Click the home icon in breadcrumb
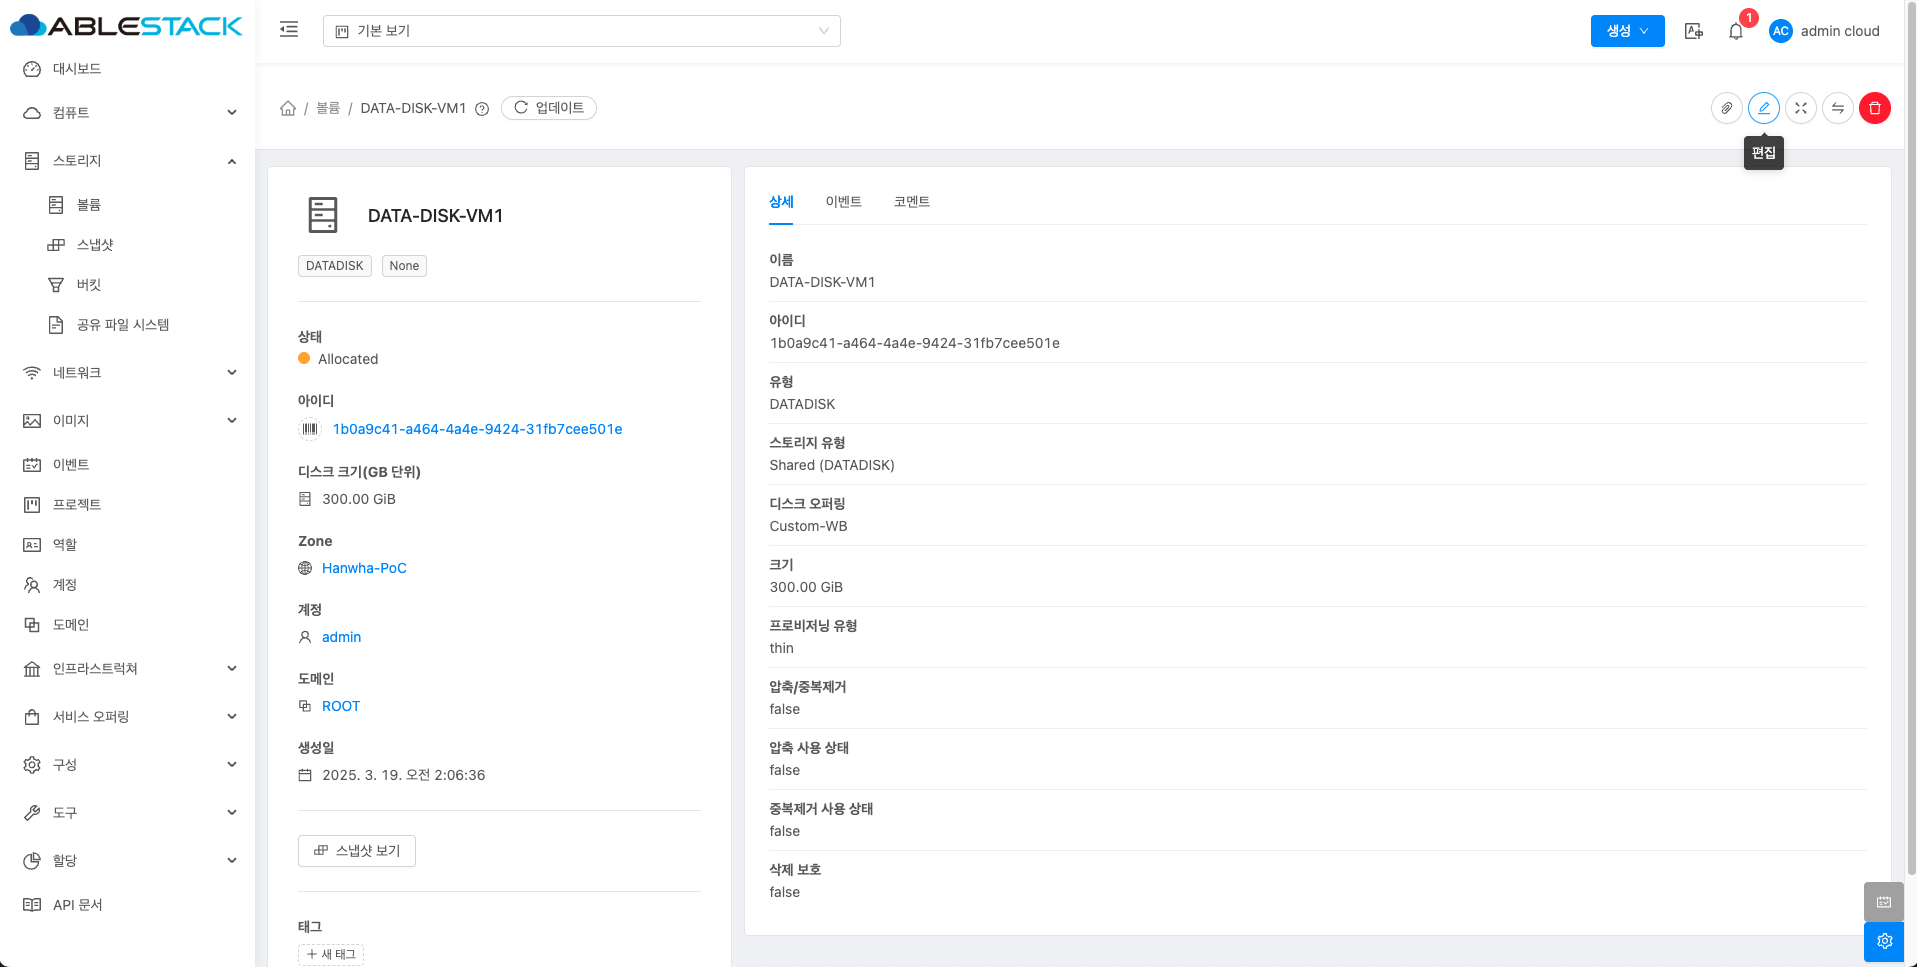The width and height of the screenshot is (1917, 967). point(288,108)
